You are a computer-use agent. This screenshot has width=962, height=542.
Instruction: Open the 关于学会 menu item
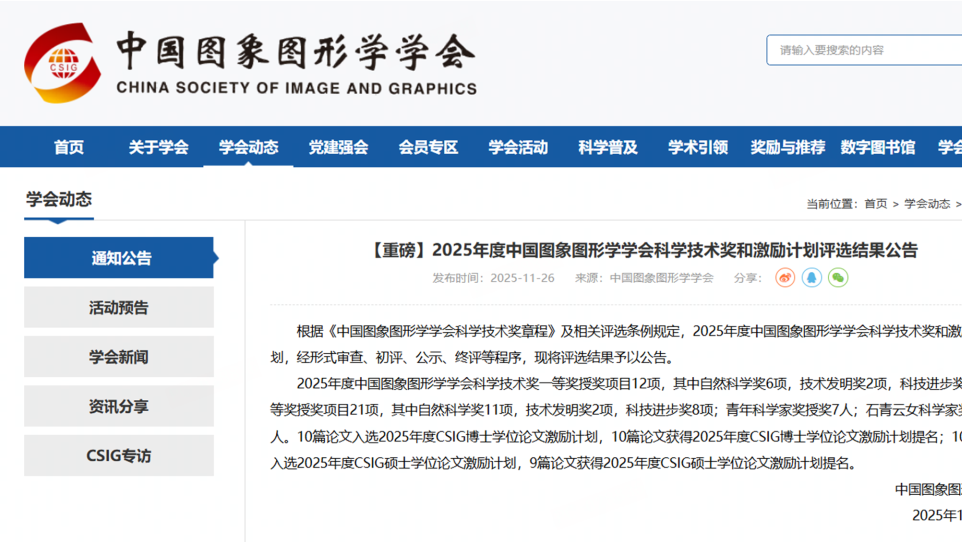[158, 147]
